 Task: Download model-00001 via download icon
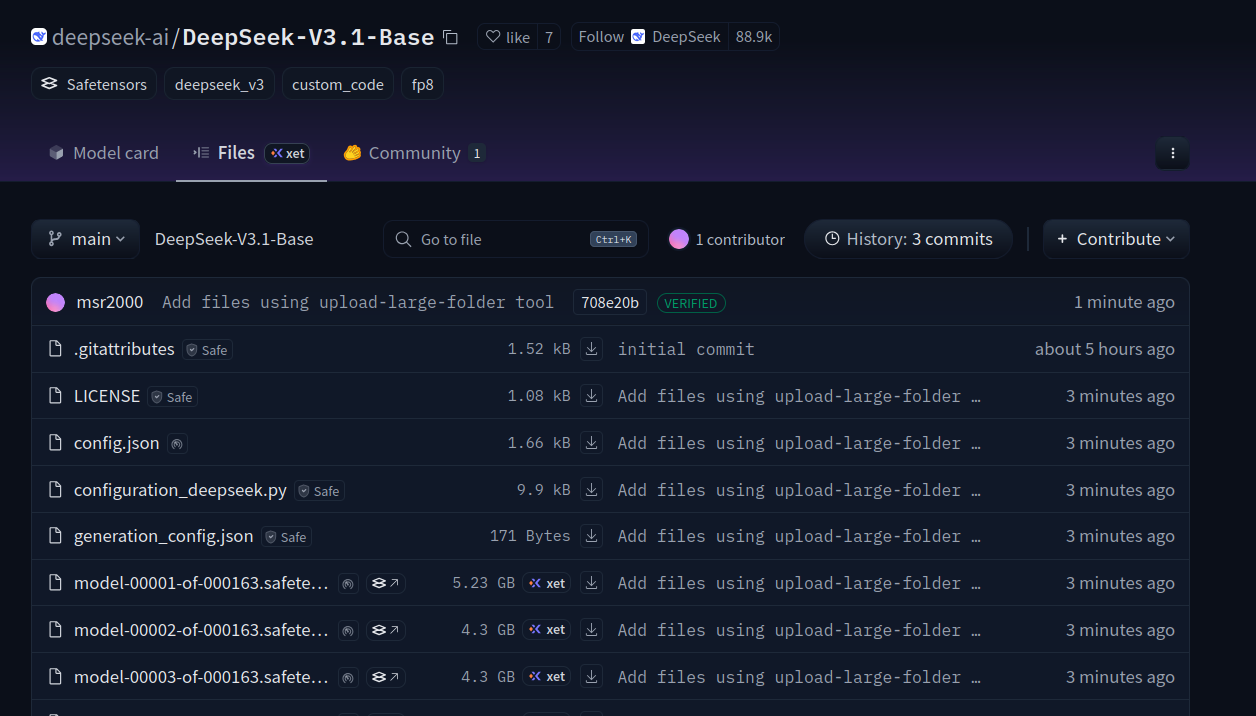point(592,583)
